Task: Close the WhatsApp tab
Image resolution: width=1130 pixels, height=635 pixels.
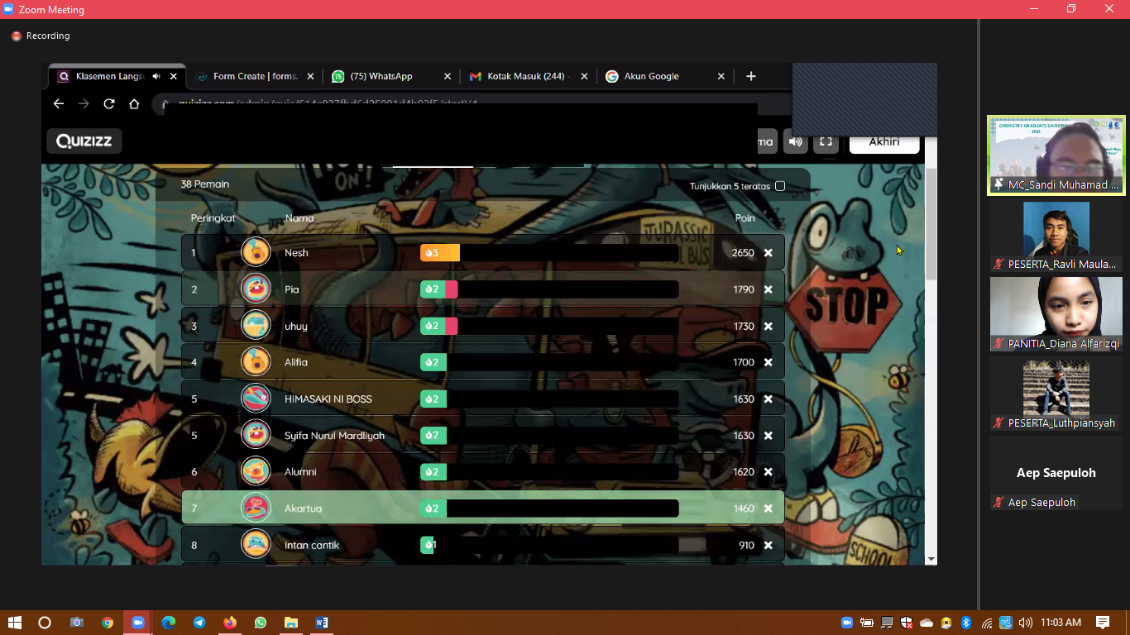Action: click(x=448, y=76)
